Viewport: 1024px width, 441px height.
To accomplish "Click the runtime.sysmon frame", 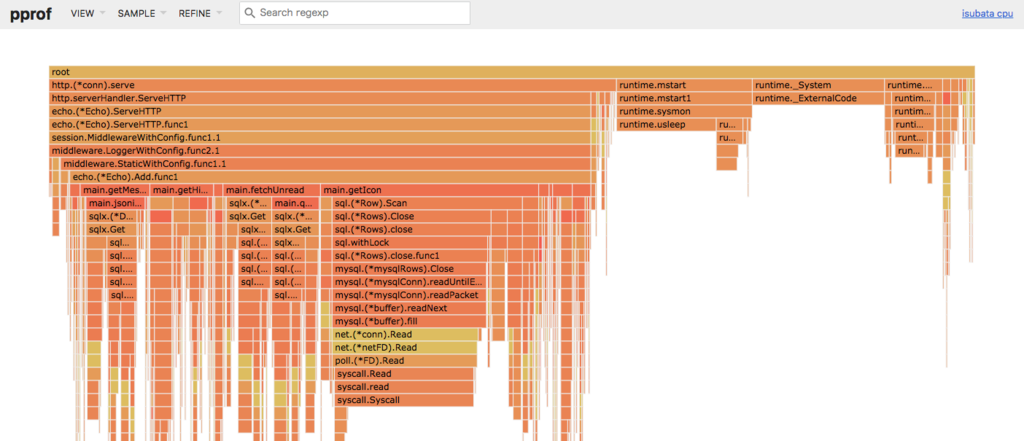I will [x=684, y=112].
